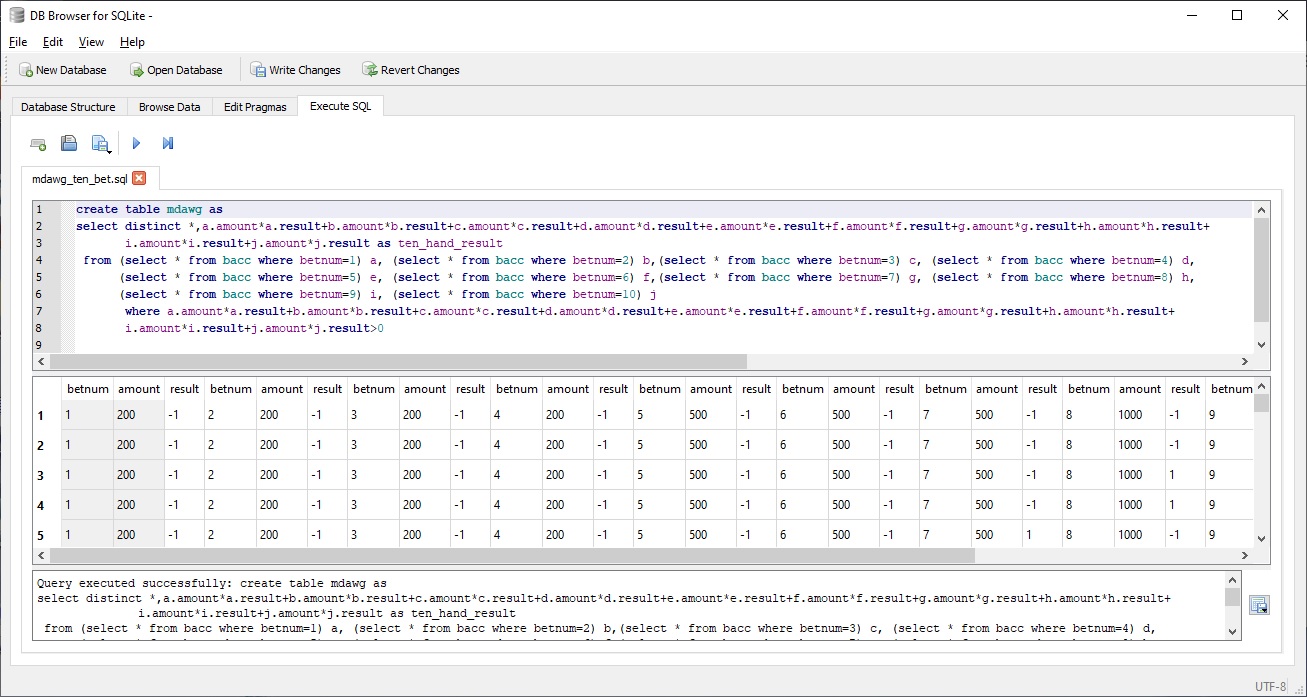Click the results table vertical scrollbar thumb
The image size is (1307, 697).
tap(1261, 403)
